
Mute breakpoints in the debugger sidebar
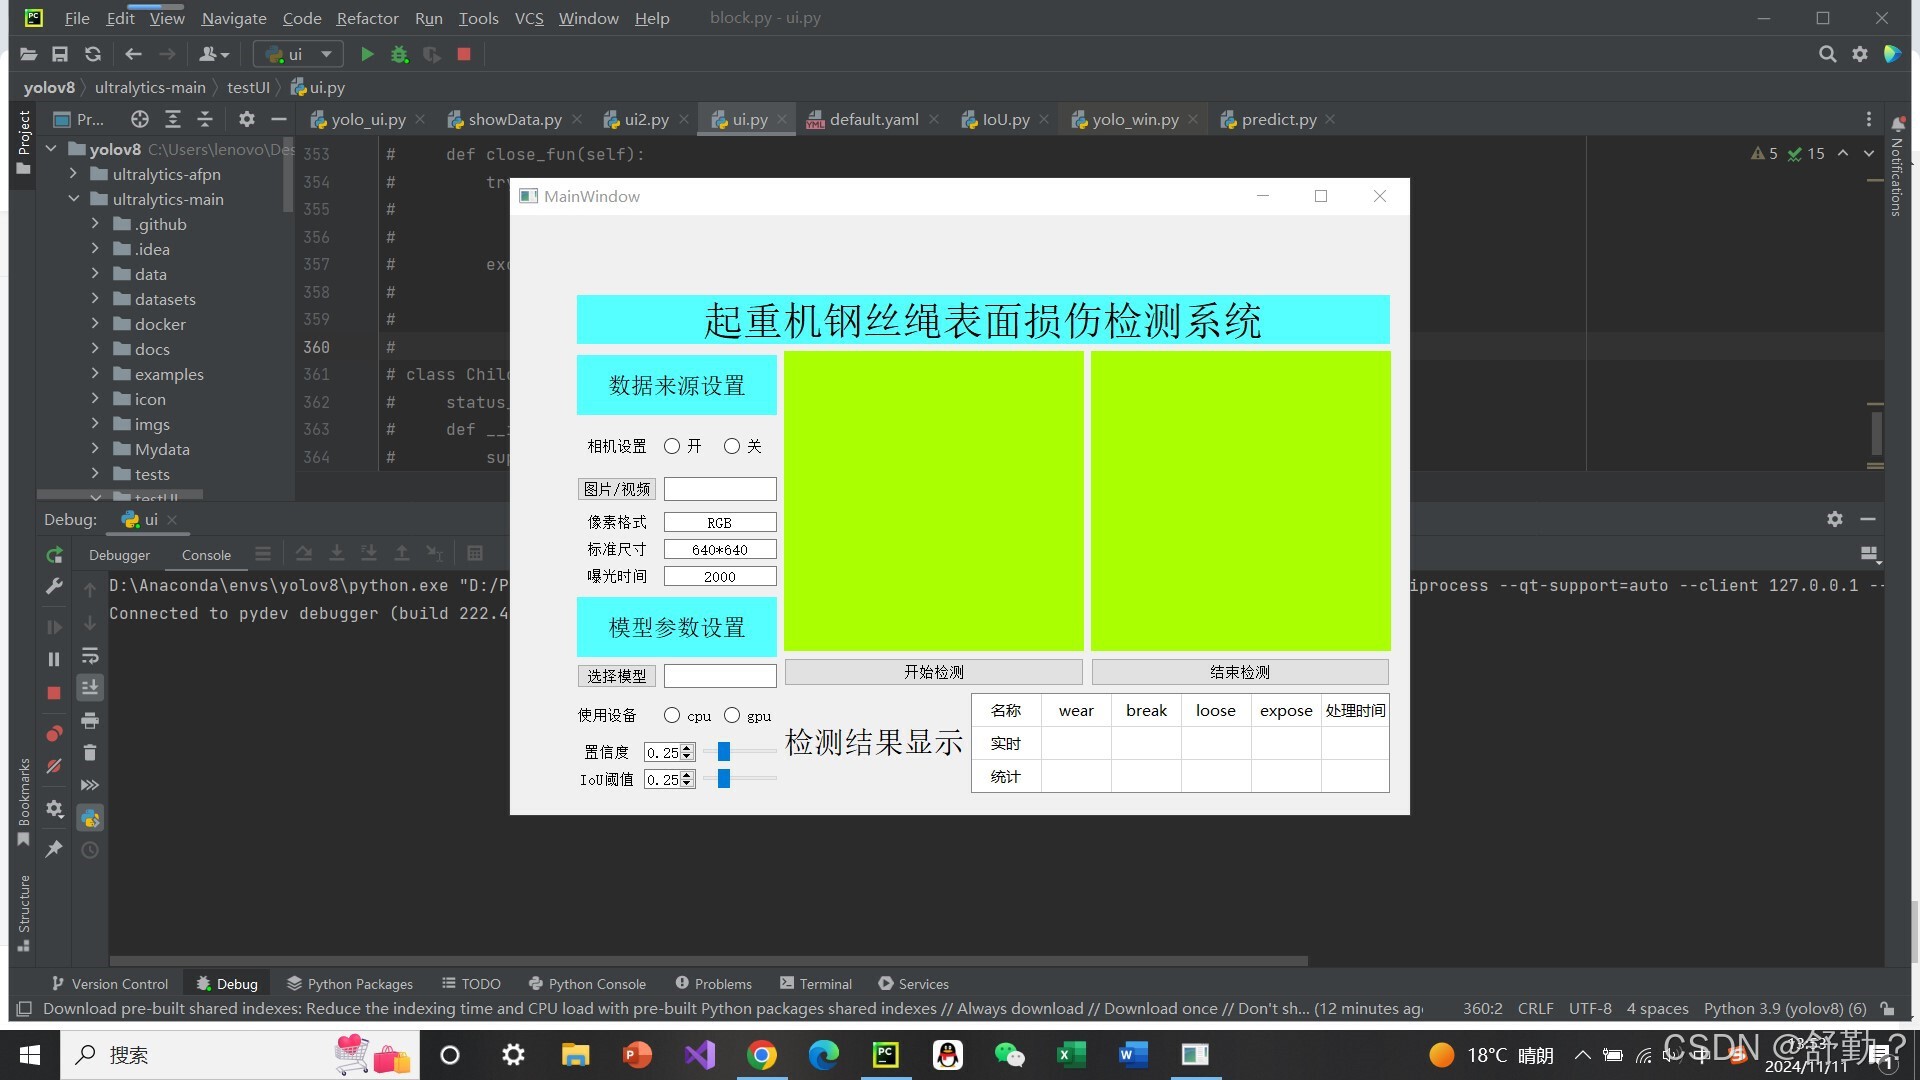pyautogui.click(x=54, y=766)
